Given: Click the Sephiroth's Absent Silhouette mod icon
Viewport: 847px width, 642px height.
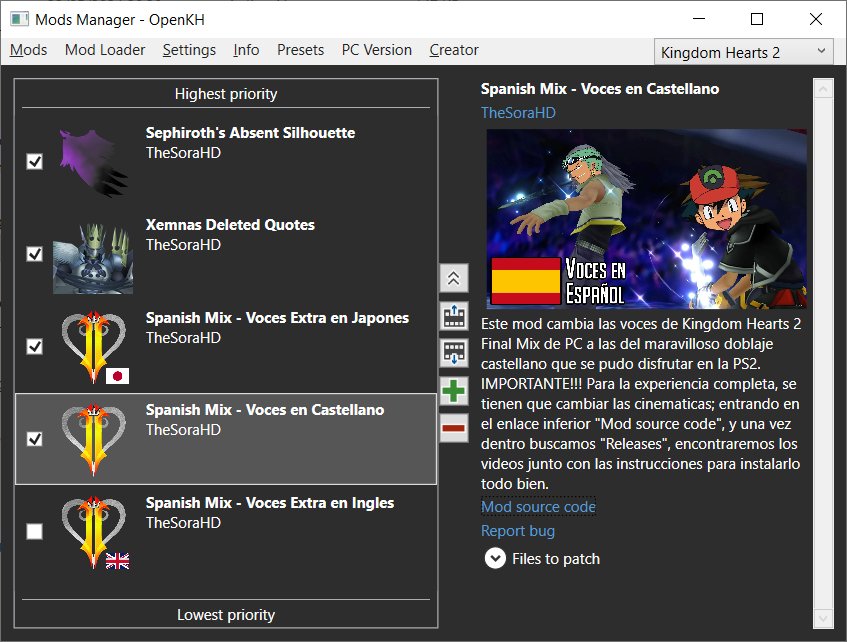Looking at the screenshot, I should (x=93, y=160).
